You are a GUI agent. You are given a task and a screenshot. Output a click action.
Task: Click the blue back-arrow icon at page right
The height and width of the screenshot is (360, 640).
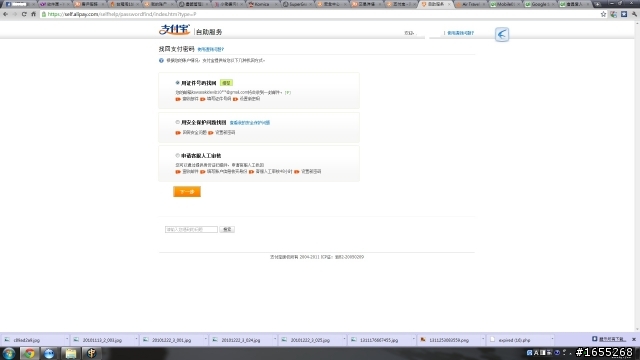tap(502, 34)
